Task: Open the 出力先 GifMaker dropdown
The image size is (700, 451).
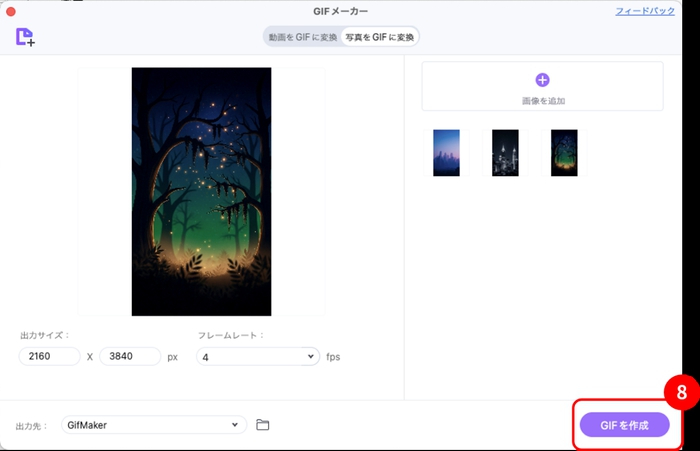Action: point(153,425)
